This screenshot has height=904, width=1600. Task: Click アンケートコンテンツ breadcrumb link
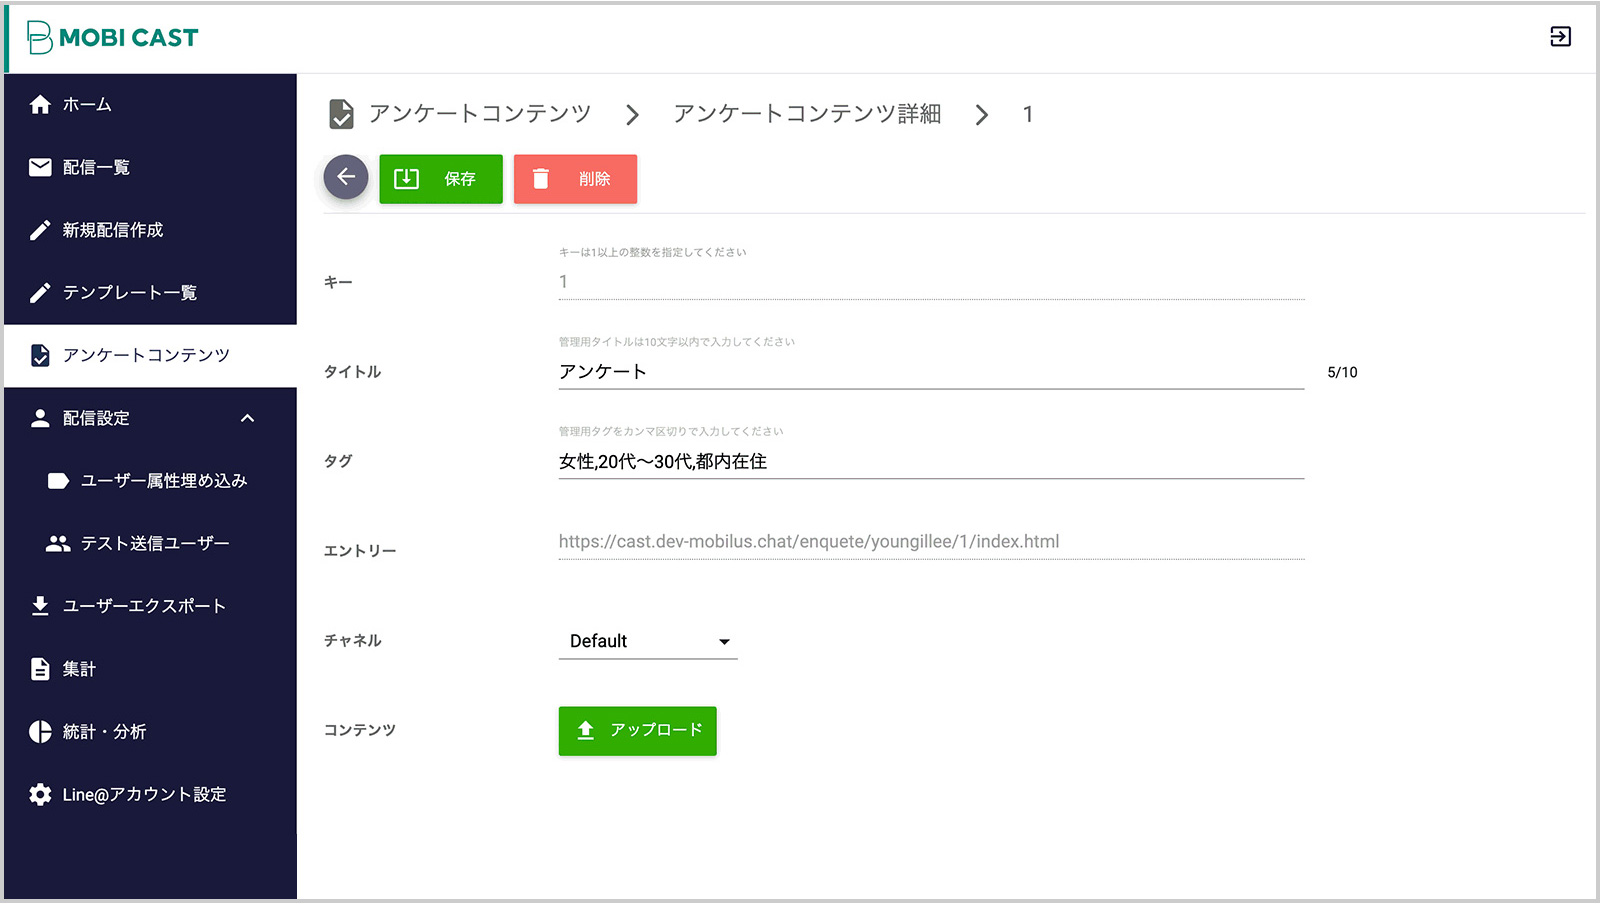(480, 114)
